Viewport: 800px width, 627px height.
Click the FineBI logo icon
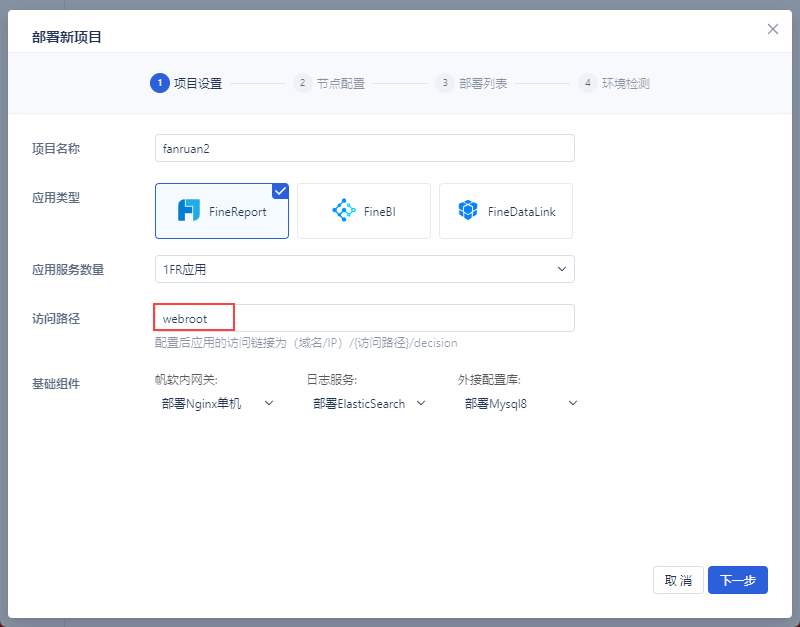click(344, 210)
